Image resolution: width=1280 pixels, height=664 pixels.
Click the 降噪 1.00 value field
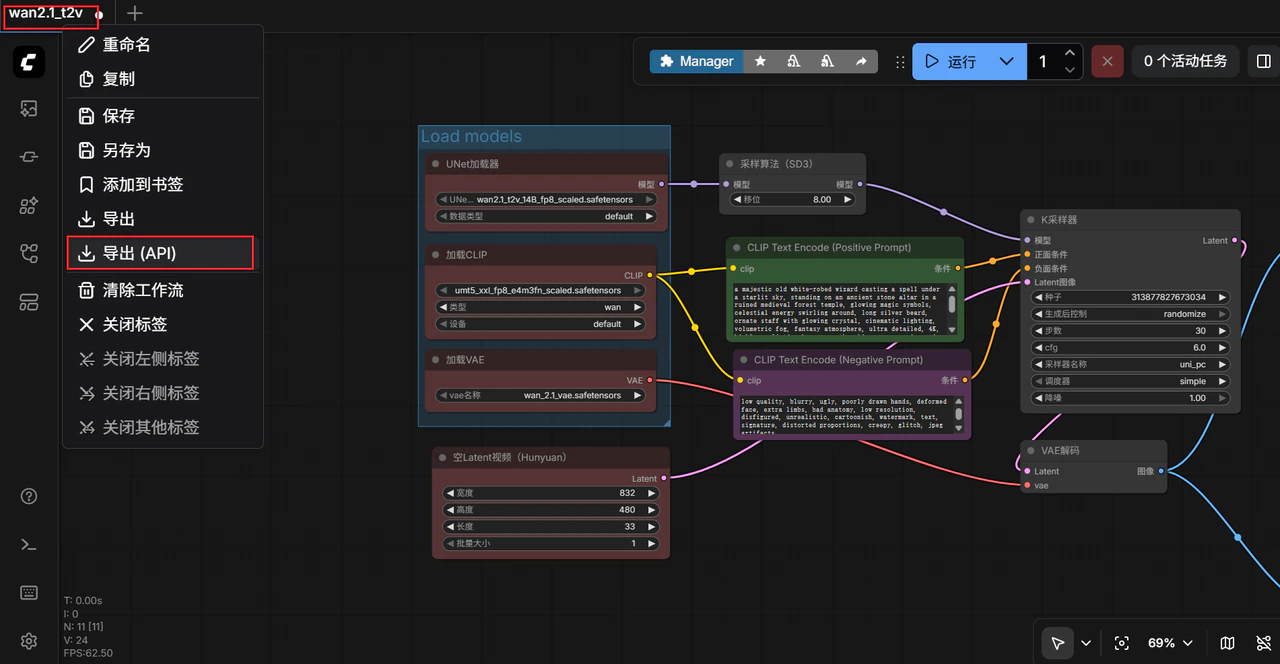pos(1130,398)
